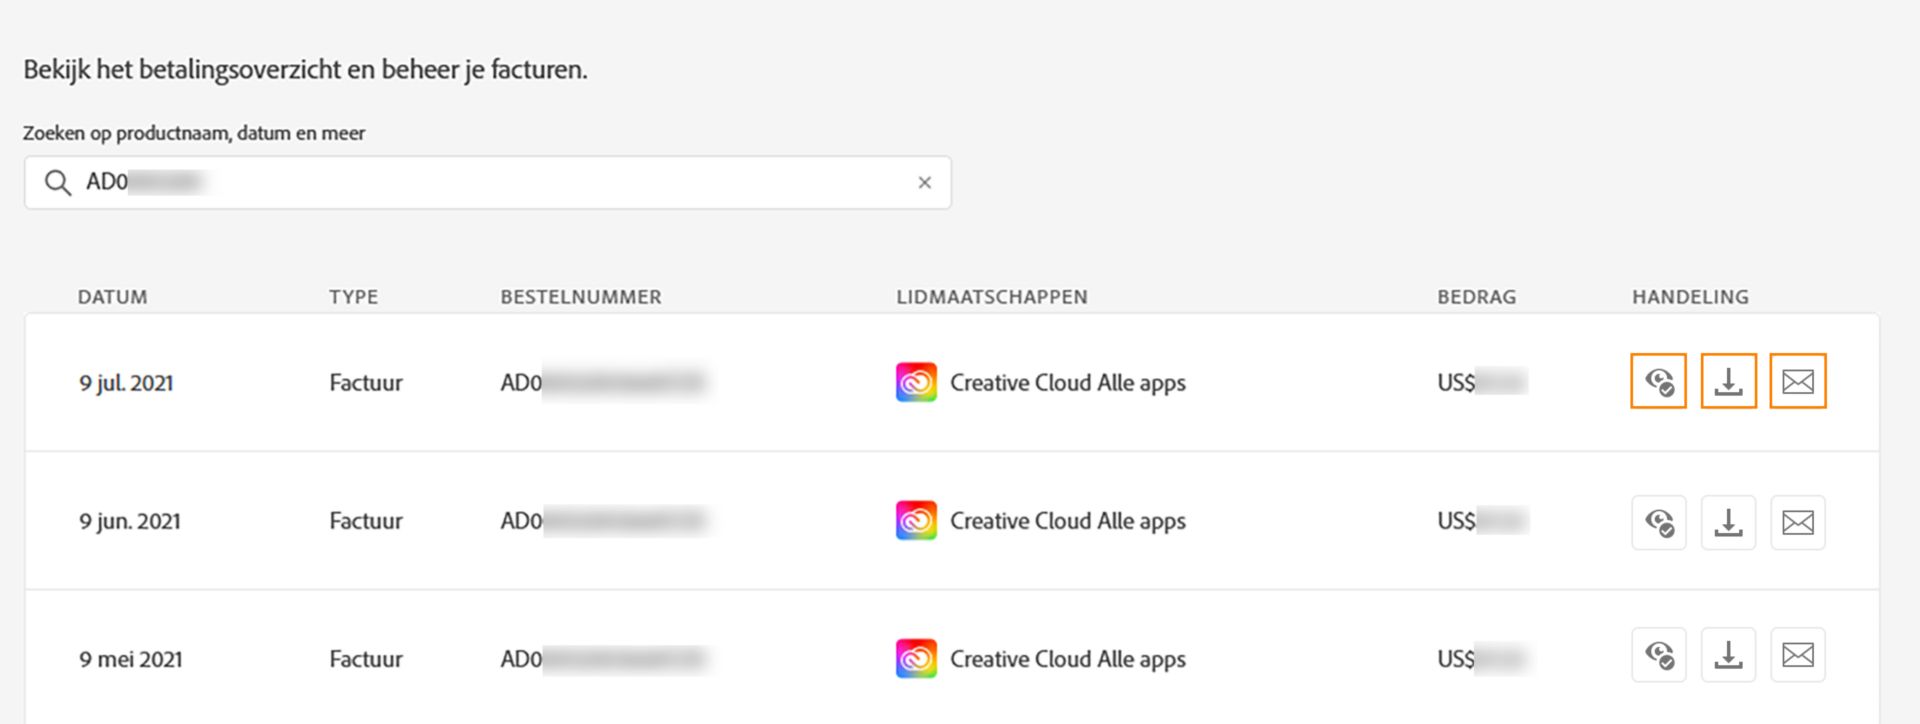This screenshot has height=724, width=1920.
Task: Click order number in 9 jul. row
Action: click(603, 383)
